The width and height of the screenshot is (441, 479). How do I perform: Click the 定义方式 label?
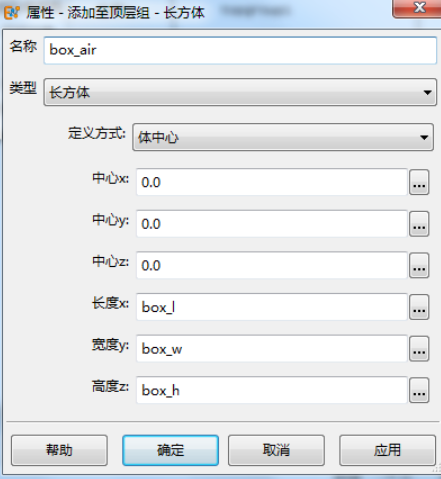point(97,133)
